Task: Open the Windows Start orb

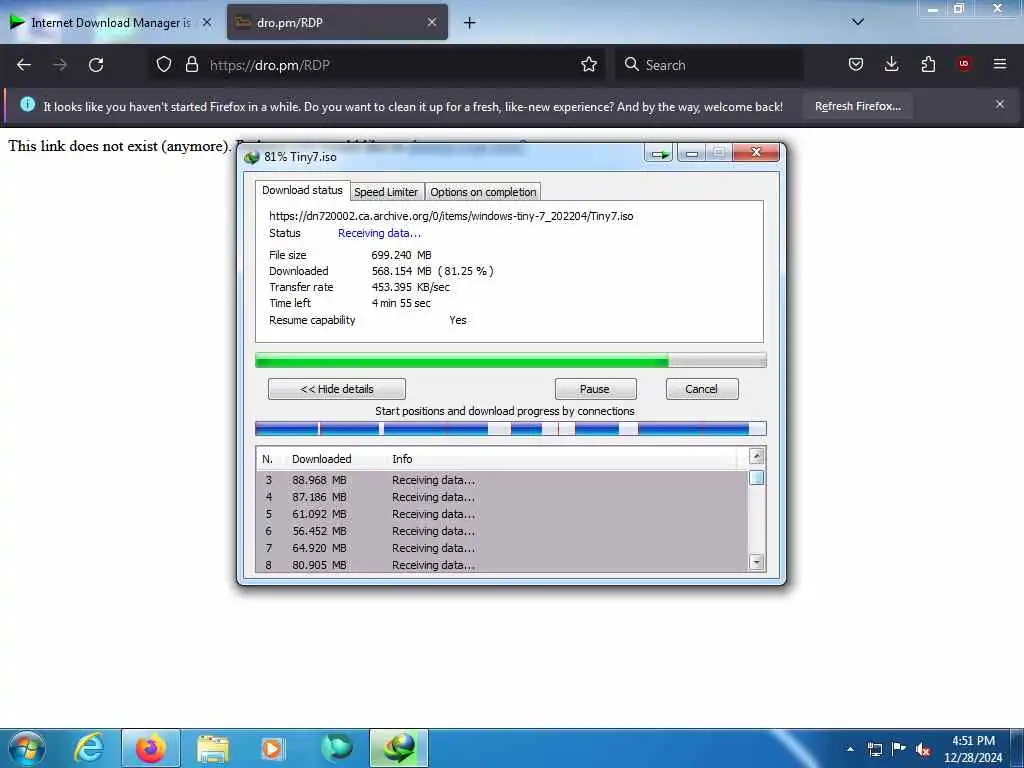Action: pos(27,748)
